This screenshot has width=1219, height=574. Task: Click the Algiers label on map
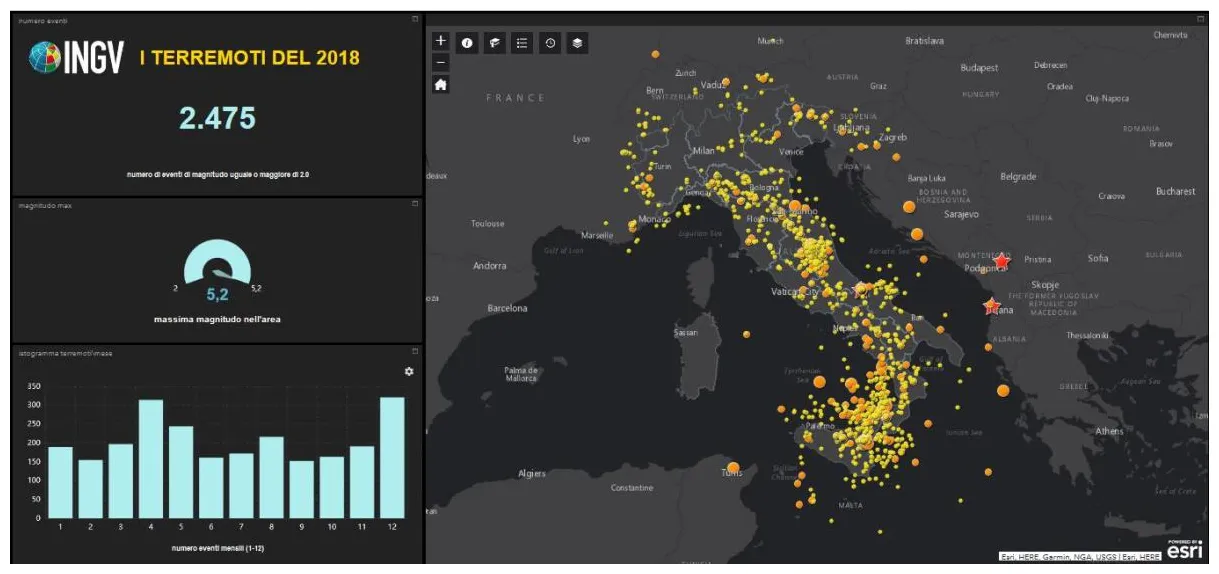[531, 473]
